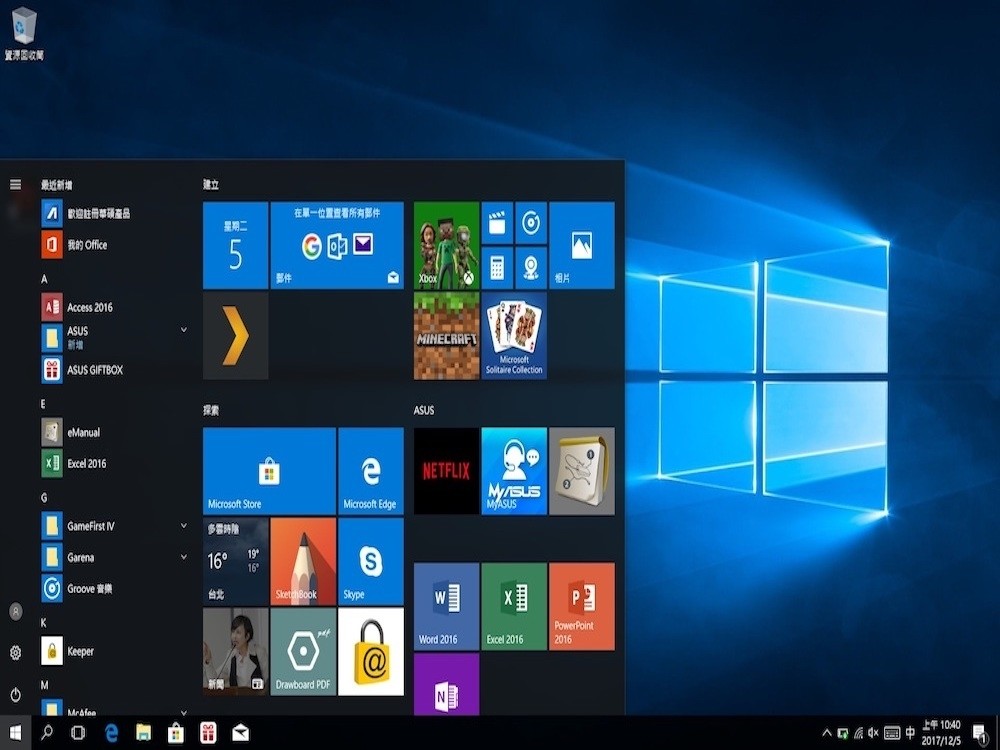Open Access 2016 from the app list
The image size is (1000, 750).
(89, 308)
